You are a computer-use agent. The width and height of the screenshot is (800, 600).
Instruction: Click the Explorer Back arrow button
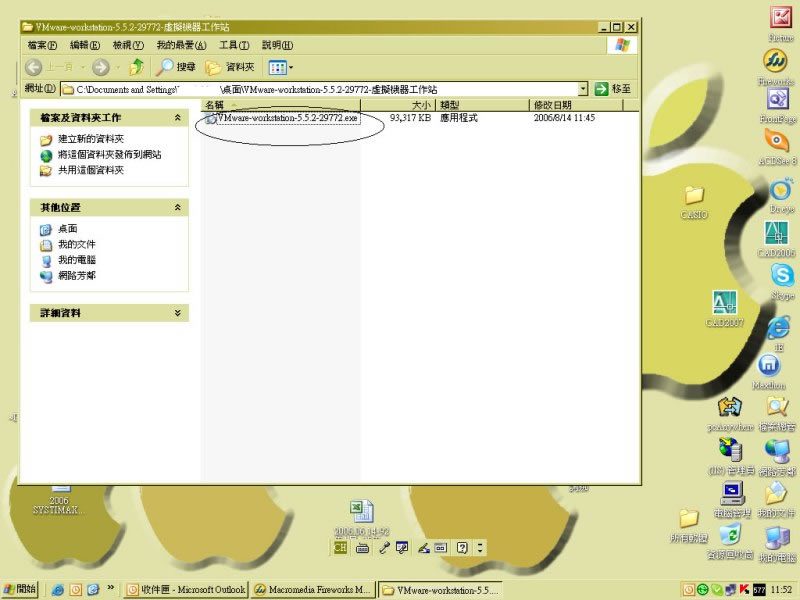coord(34,67)
